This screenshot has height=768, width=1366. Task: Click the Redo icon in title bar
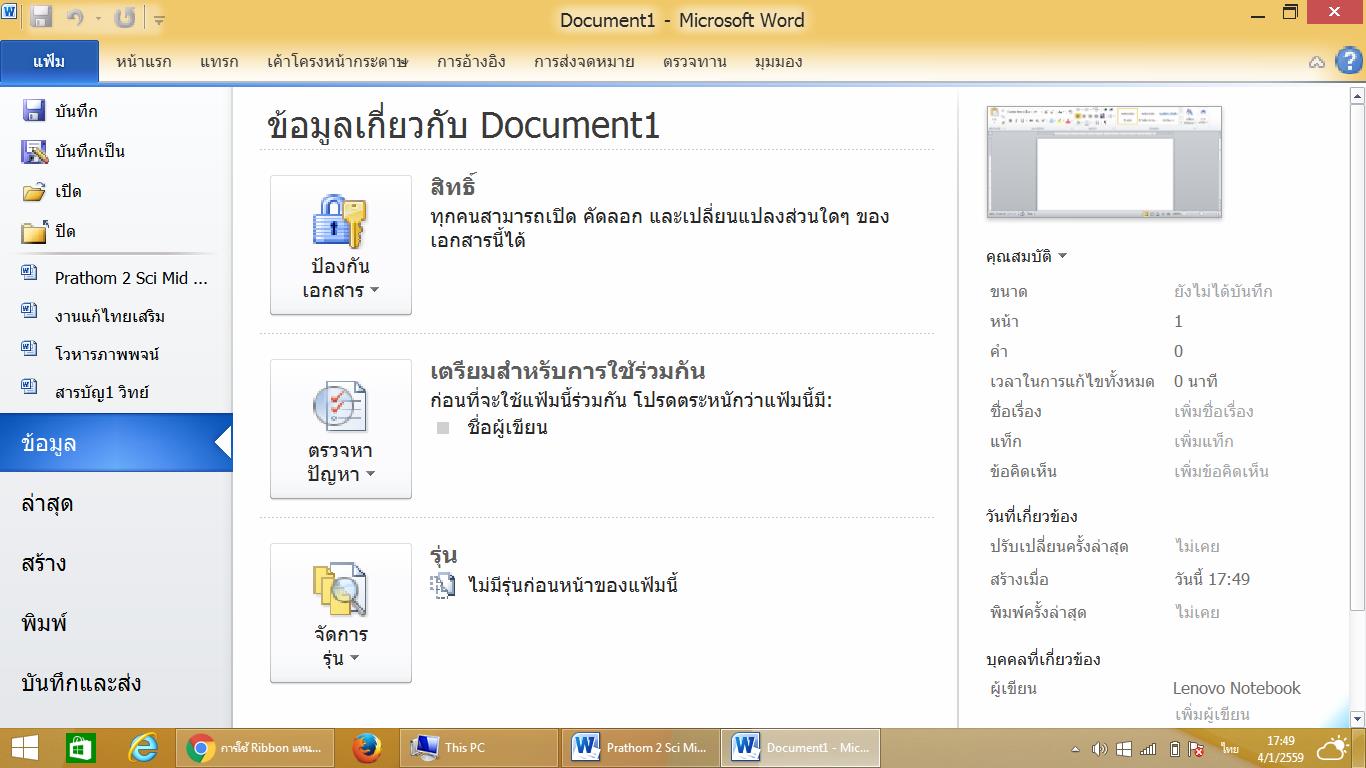coord(124,17)
